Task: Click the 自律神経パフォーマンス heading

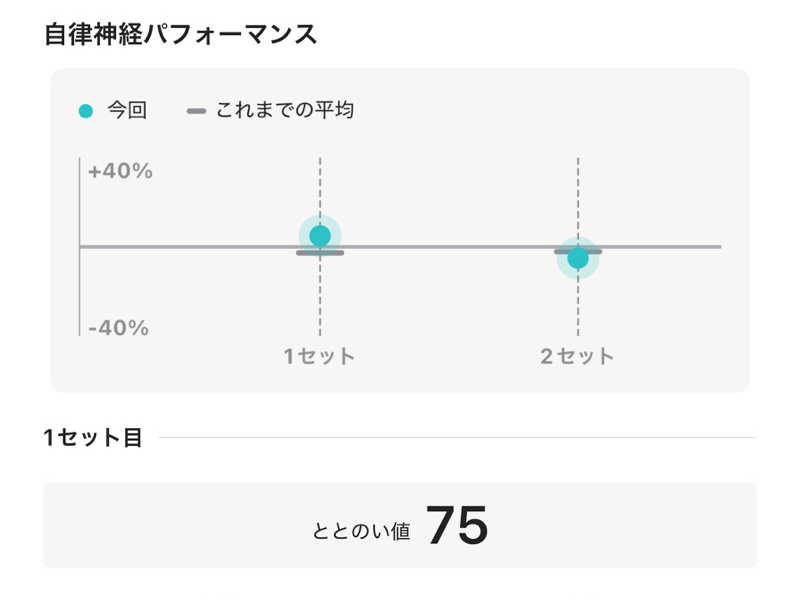Action: click(180, 34)
